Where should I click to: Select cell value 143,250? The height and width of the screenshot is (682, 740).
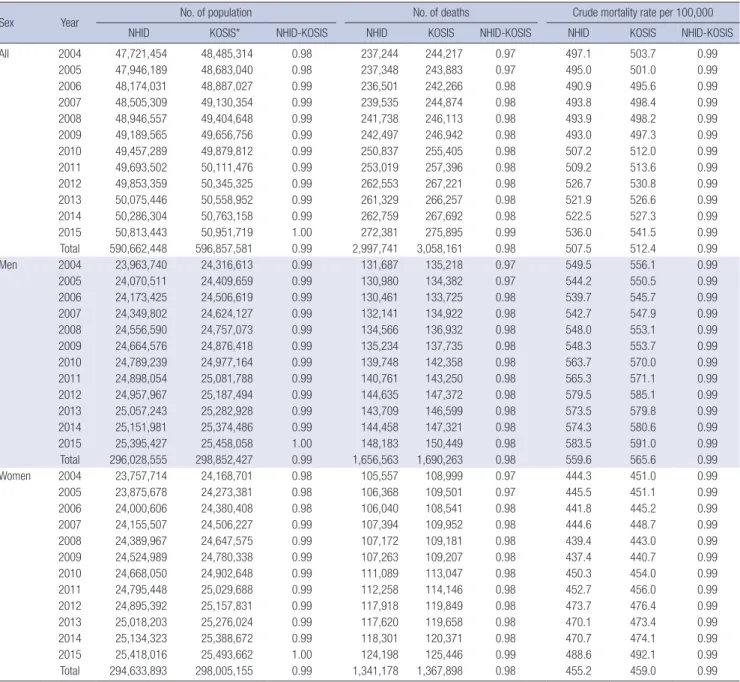coord(444,379)
